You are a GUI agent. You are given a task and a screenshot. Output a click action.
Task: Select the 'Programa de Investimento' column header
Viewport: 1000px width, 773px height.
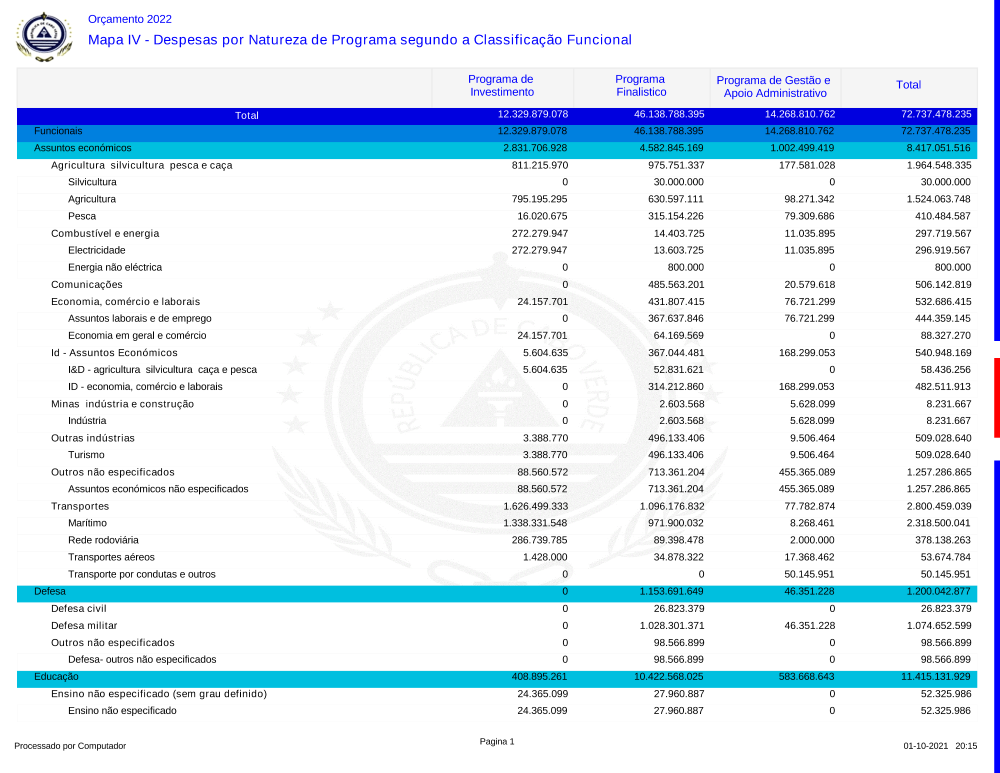[501, 86]
